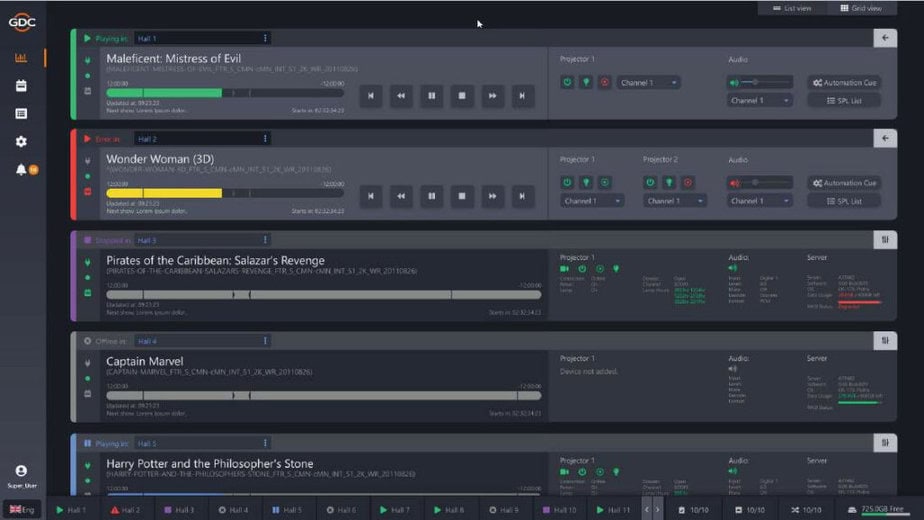Stop playback in Hall 1
924x520 pixels.
pos(462,96)
